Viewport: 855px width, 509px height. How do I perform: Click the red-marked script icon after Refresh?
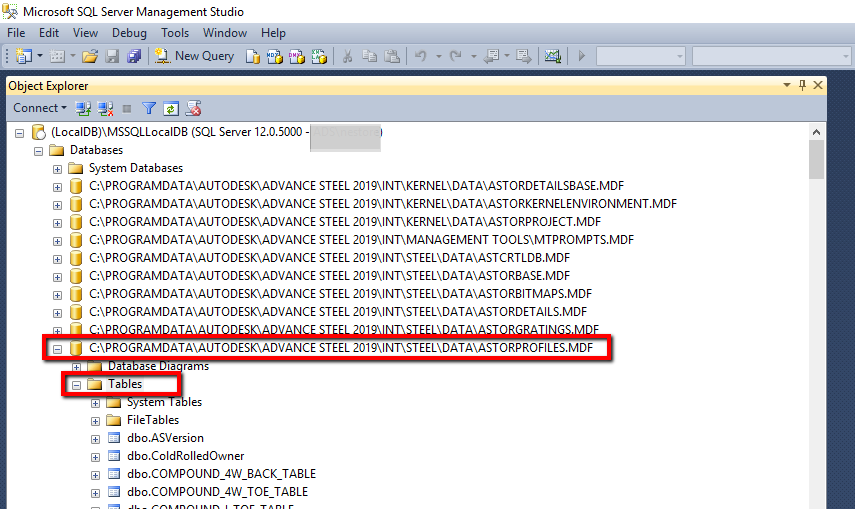(x=193, y=109)
